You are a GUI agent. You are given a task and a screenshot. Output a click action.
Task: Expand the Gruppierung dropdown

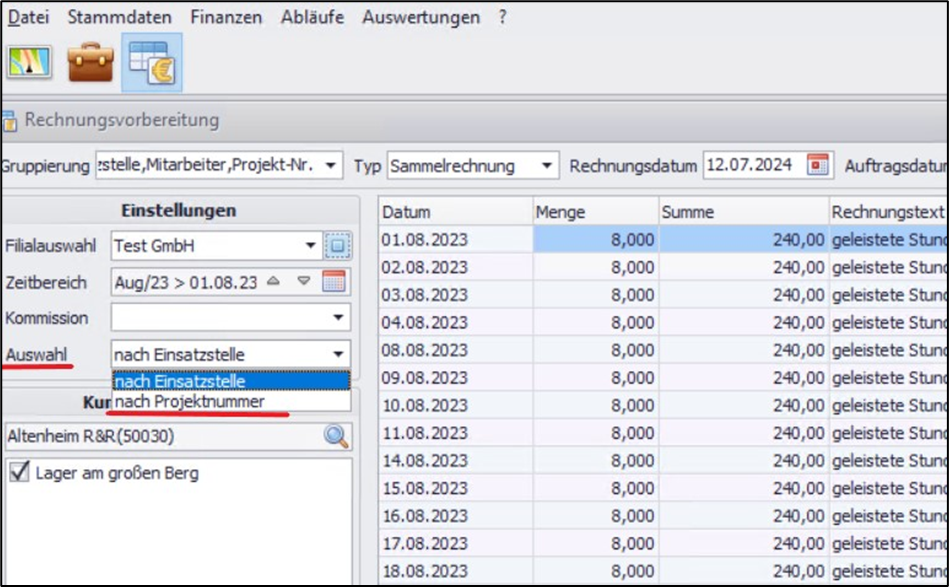point(332,165)
